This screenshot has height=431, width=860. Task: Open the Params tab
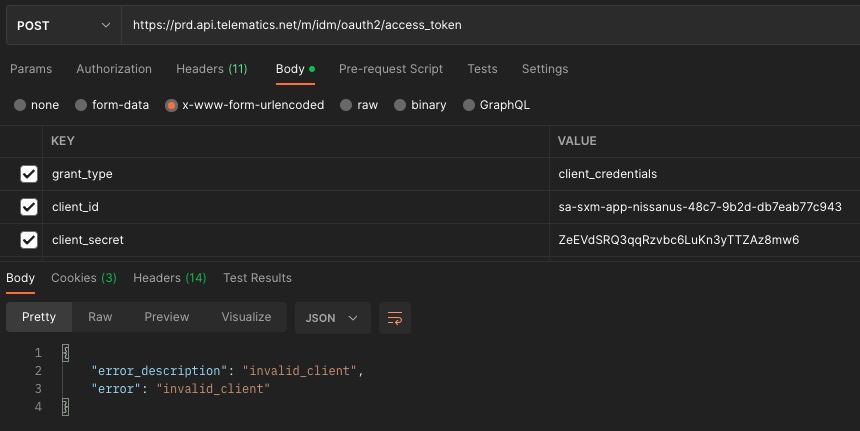[31, 69]
